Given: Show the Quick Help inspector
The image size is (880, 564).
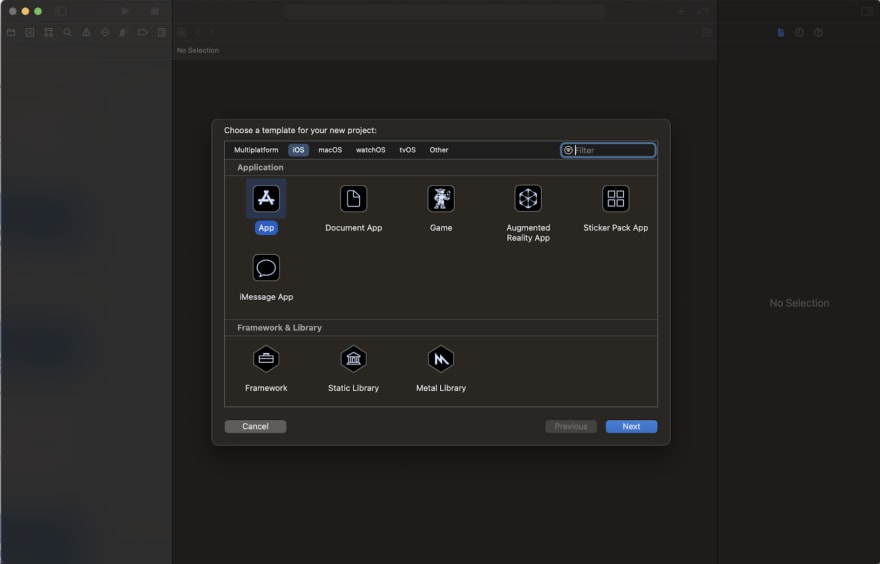Looking at the screenshot, I should point(818,33).
